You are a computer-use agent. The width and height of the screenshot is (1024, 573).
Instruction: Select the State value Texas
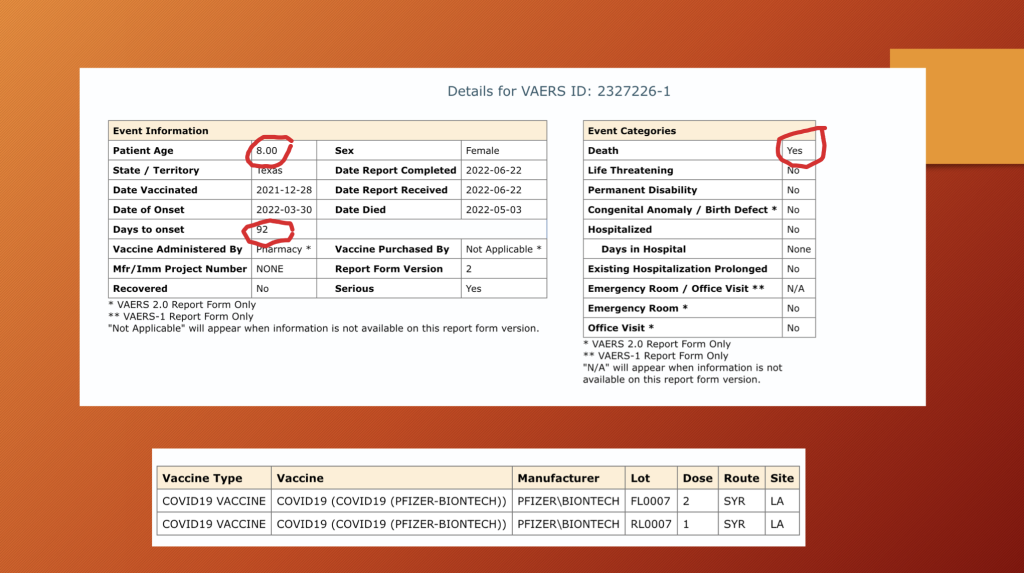coord(269,171)
